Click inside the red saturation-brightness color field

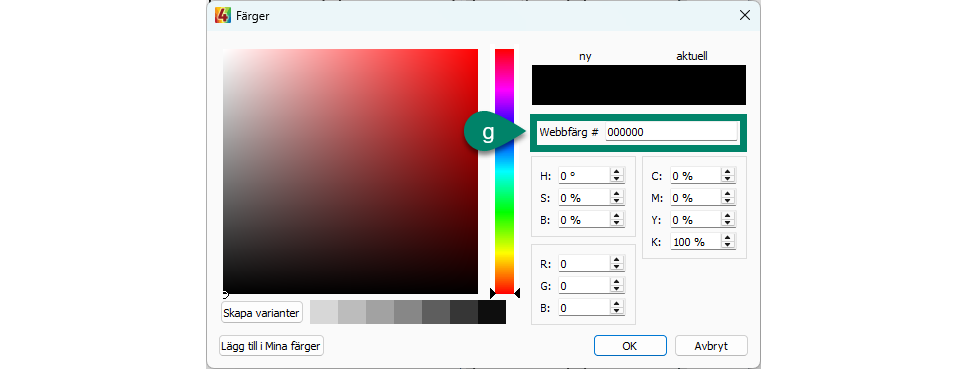tap(350, 172)
